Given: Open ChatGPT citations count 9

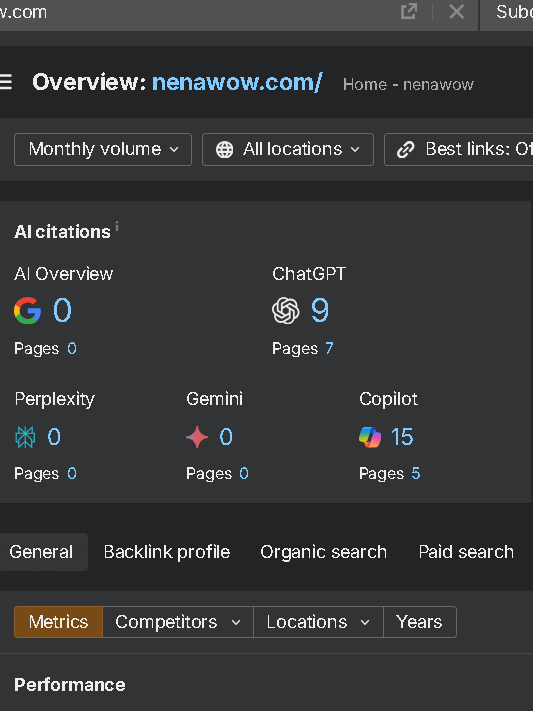Looking at the screenshot, I should (x=320, y=310).
